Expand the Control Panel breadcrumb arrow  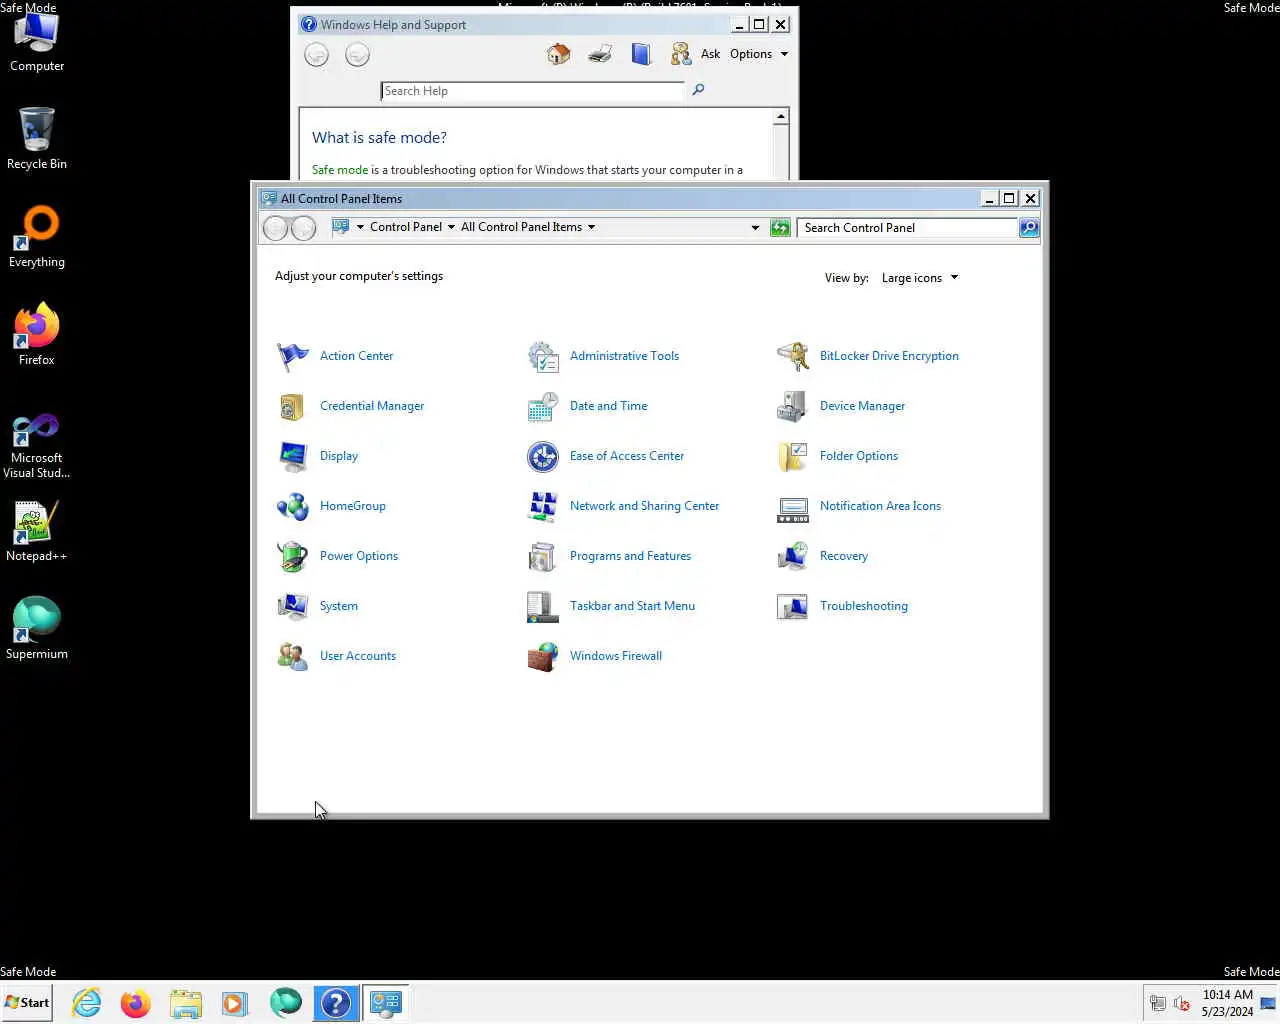451,227
